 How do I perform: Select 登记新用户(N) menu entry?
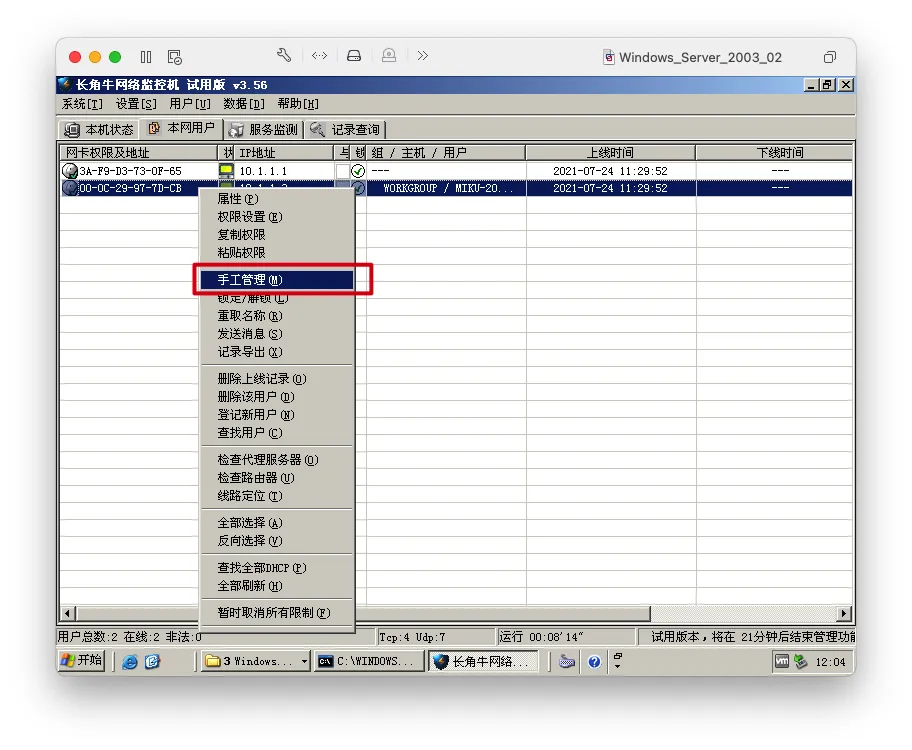277,415
